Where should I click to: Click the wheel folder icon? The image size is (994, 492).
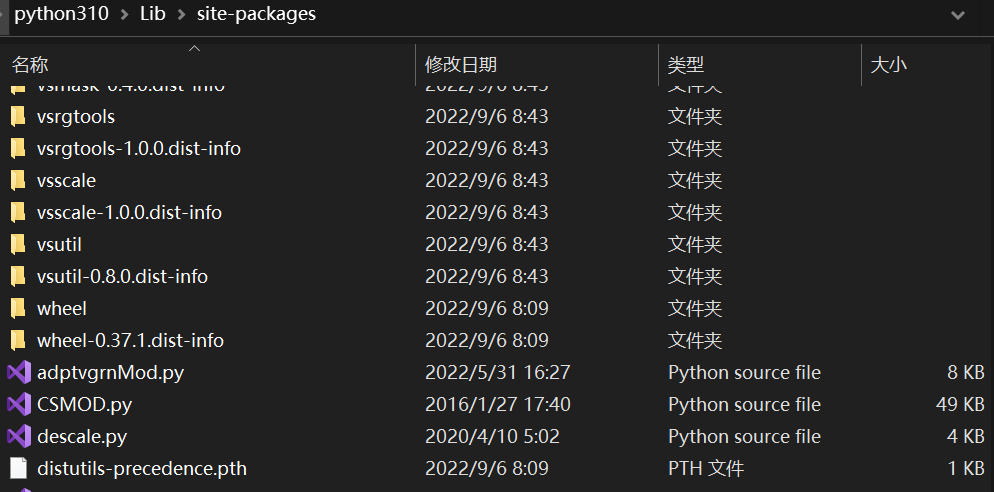pyautogui.click(x=18, y=309)
